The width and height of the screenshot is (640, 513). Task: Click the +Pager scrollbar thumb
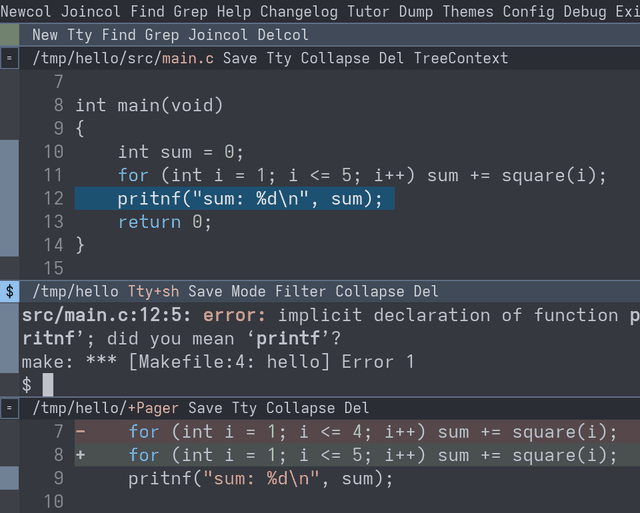pos(9,478)
